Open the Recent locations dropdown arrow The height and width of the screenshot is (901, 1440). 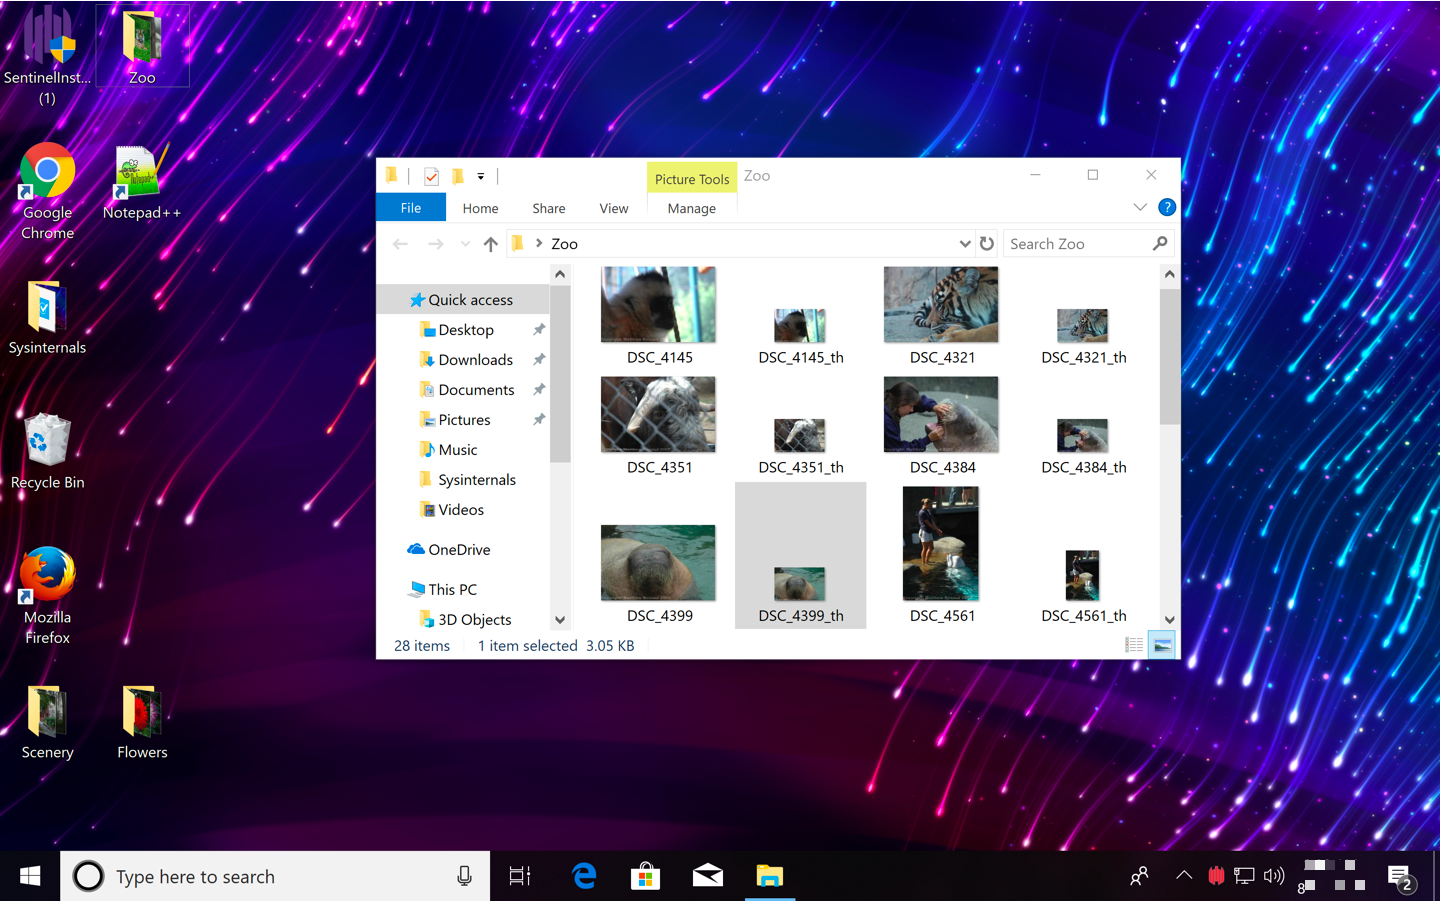click(465, 244)
